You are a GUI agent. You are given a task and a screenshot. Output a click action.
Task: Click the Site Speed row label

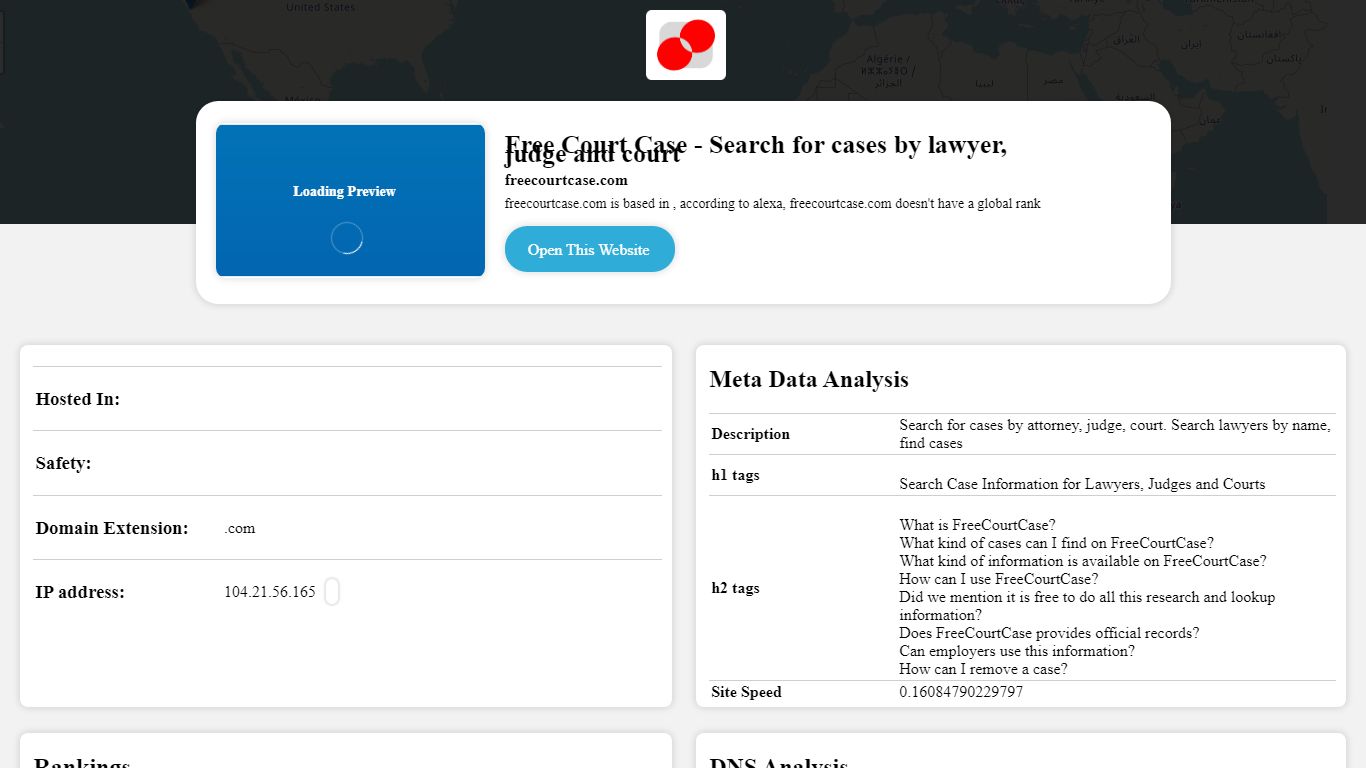pyautogui.click(x=746, y=692)
